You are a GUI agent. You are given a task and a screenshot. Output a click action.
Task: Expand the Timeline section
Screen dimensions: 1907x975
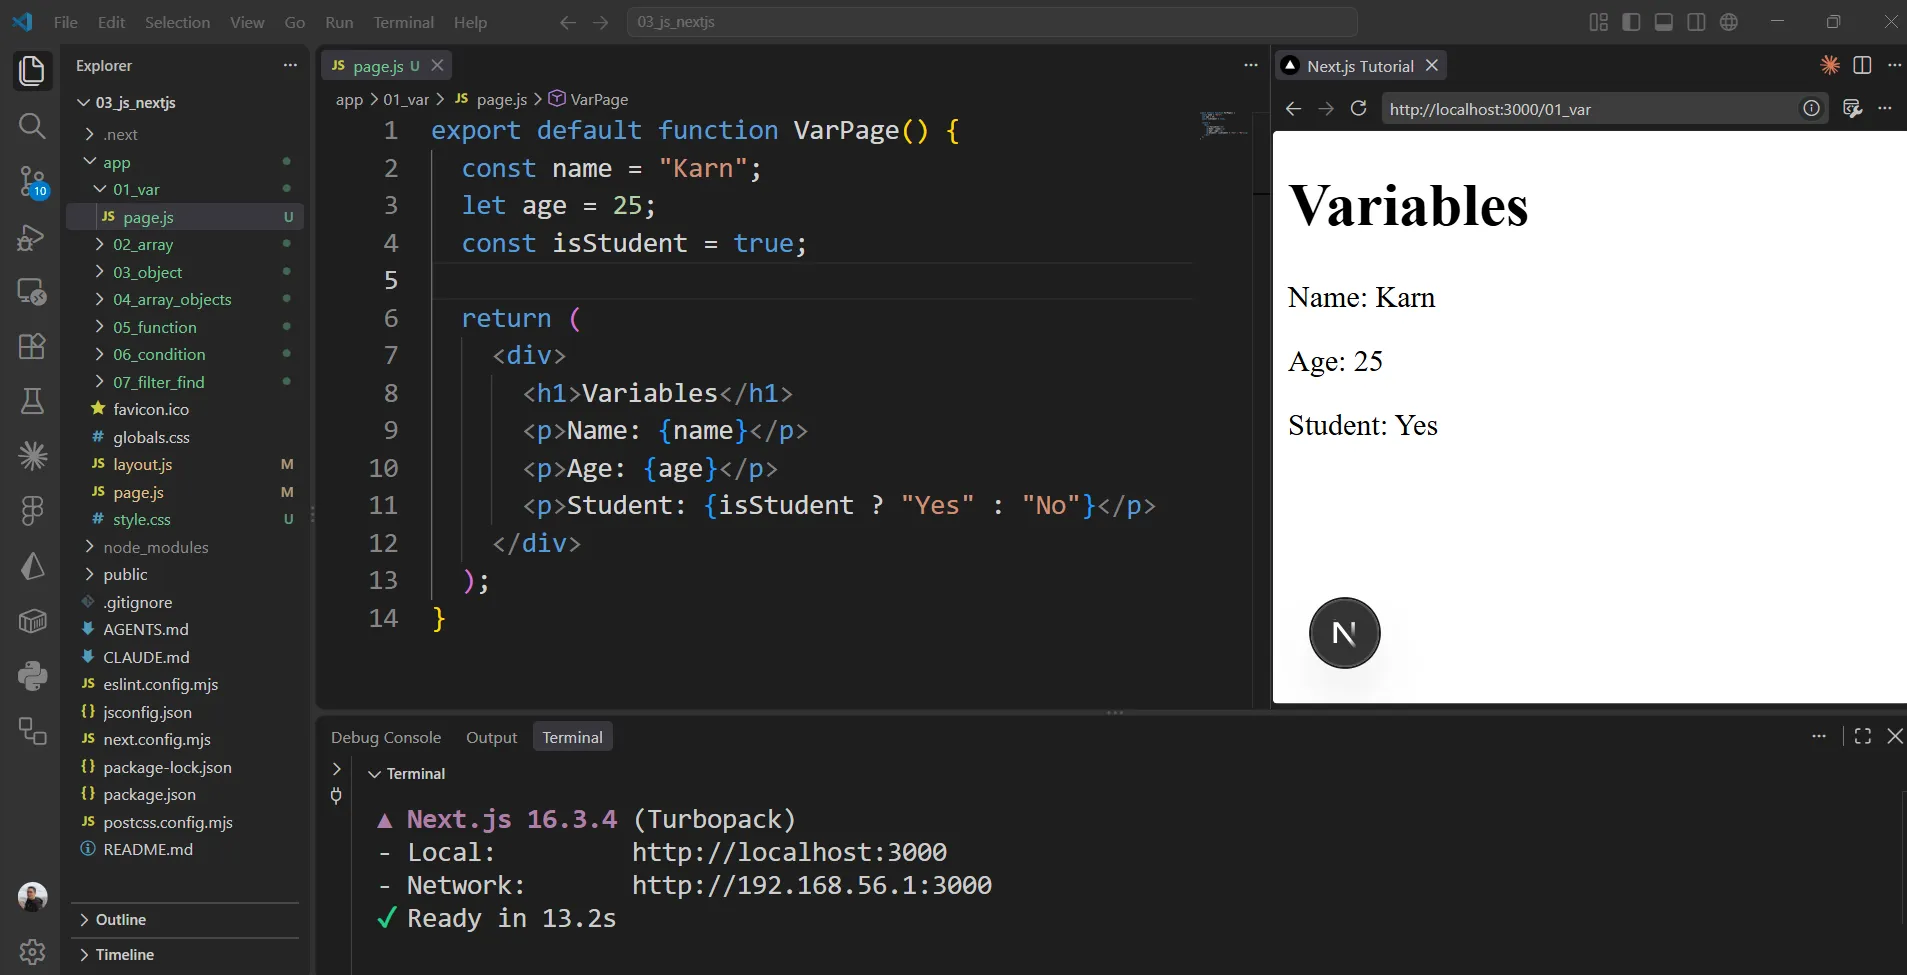[x=84, y=955]
